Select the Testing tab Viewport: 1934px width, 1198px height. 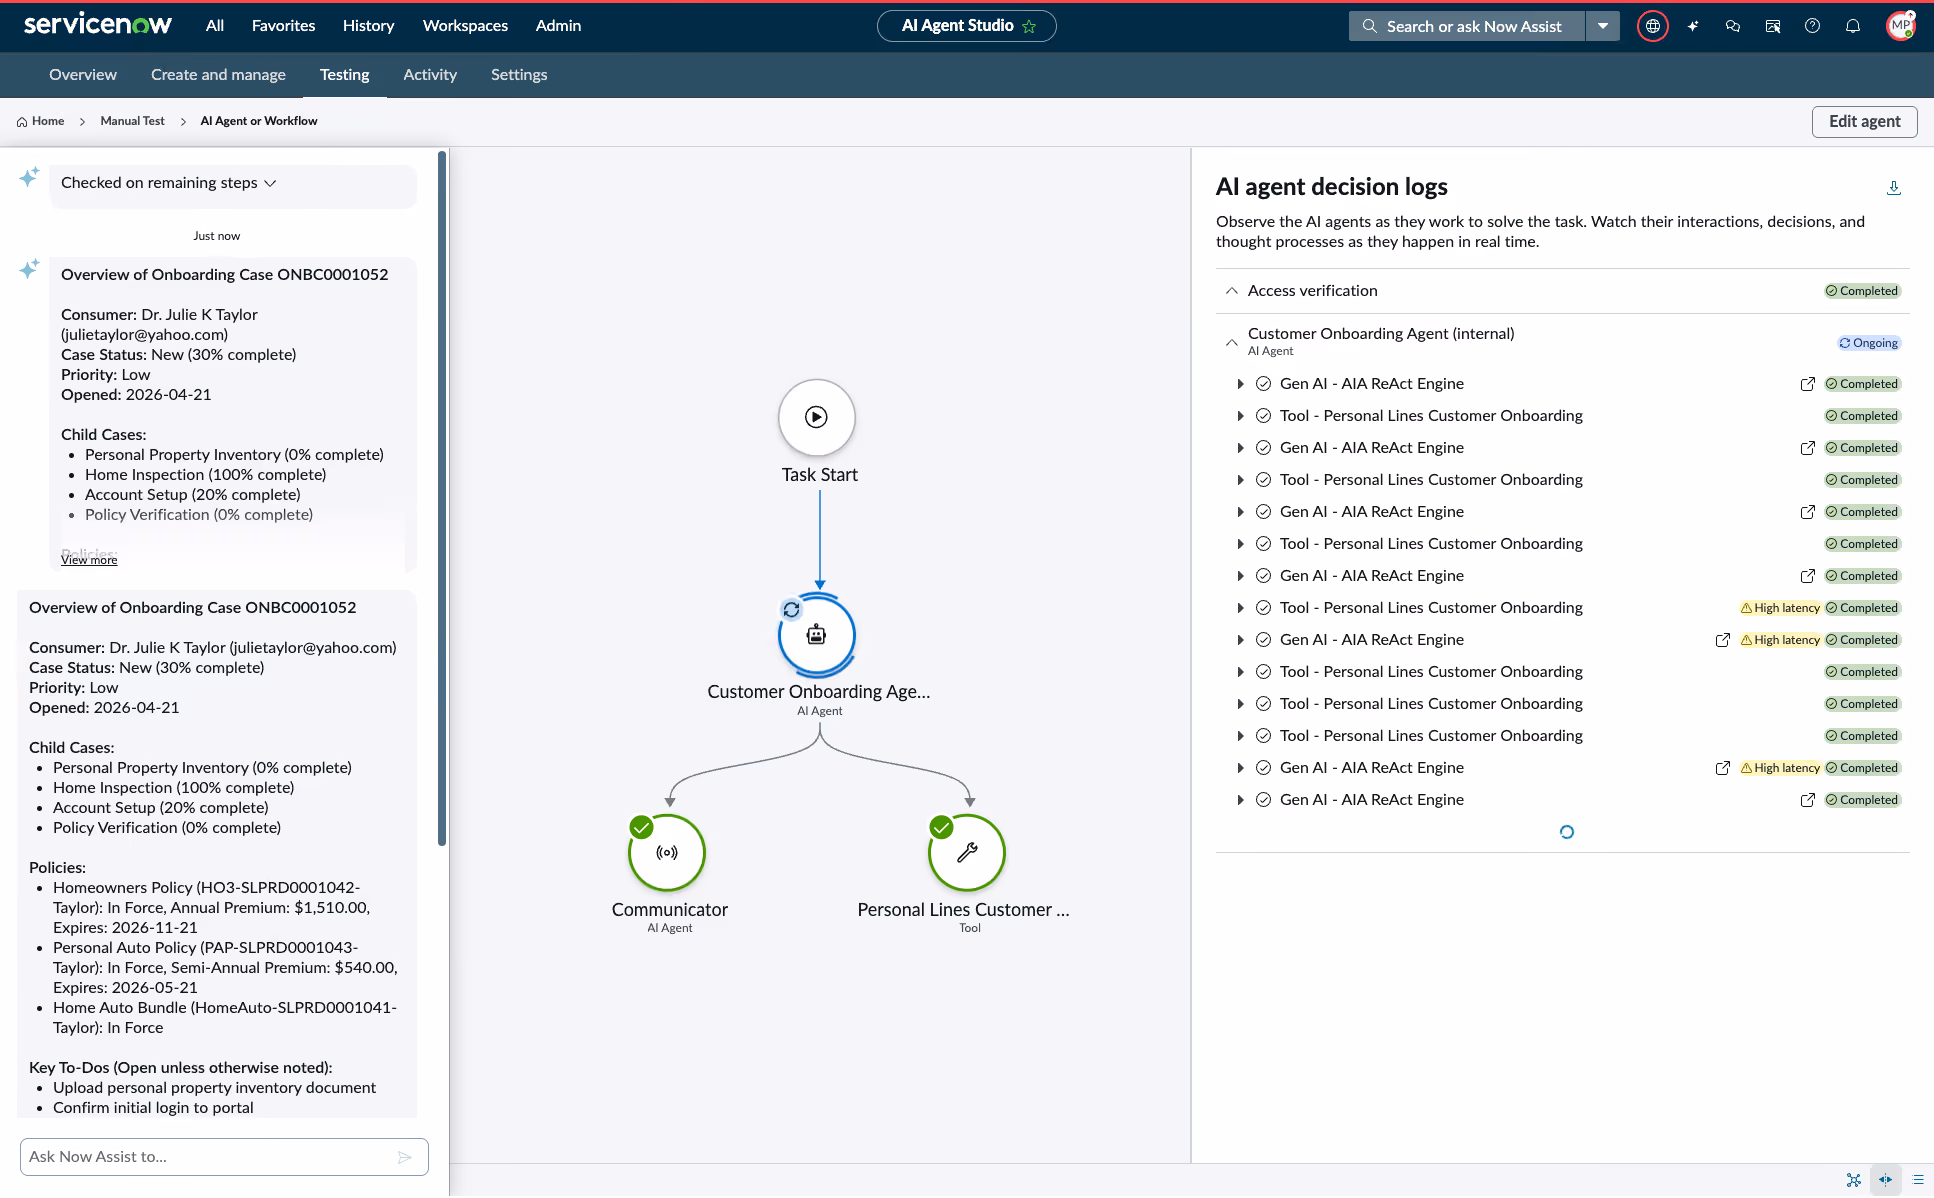tap(345, 75)
